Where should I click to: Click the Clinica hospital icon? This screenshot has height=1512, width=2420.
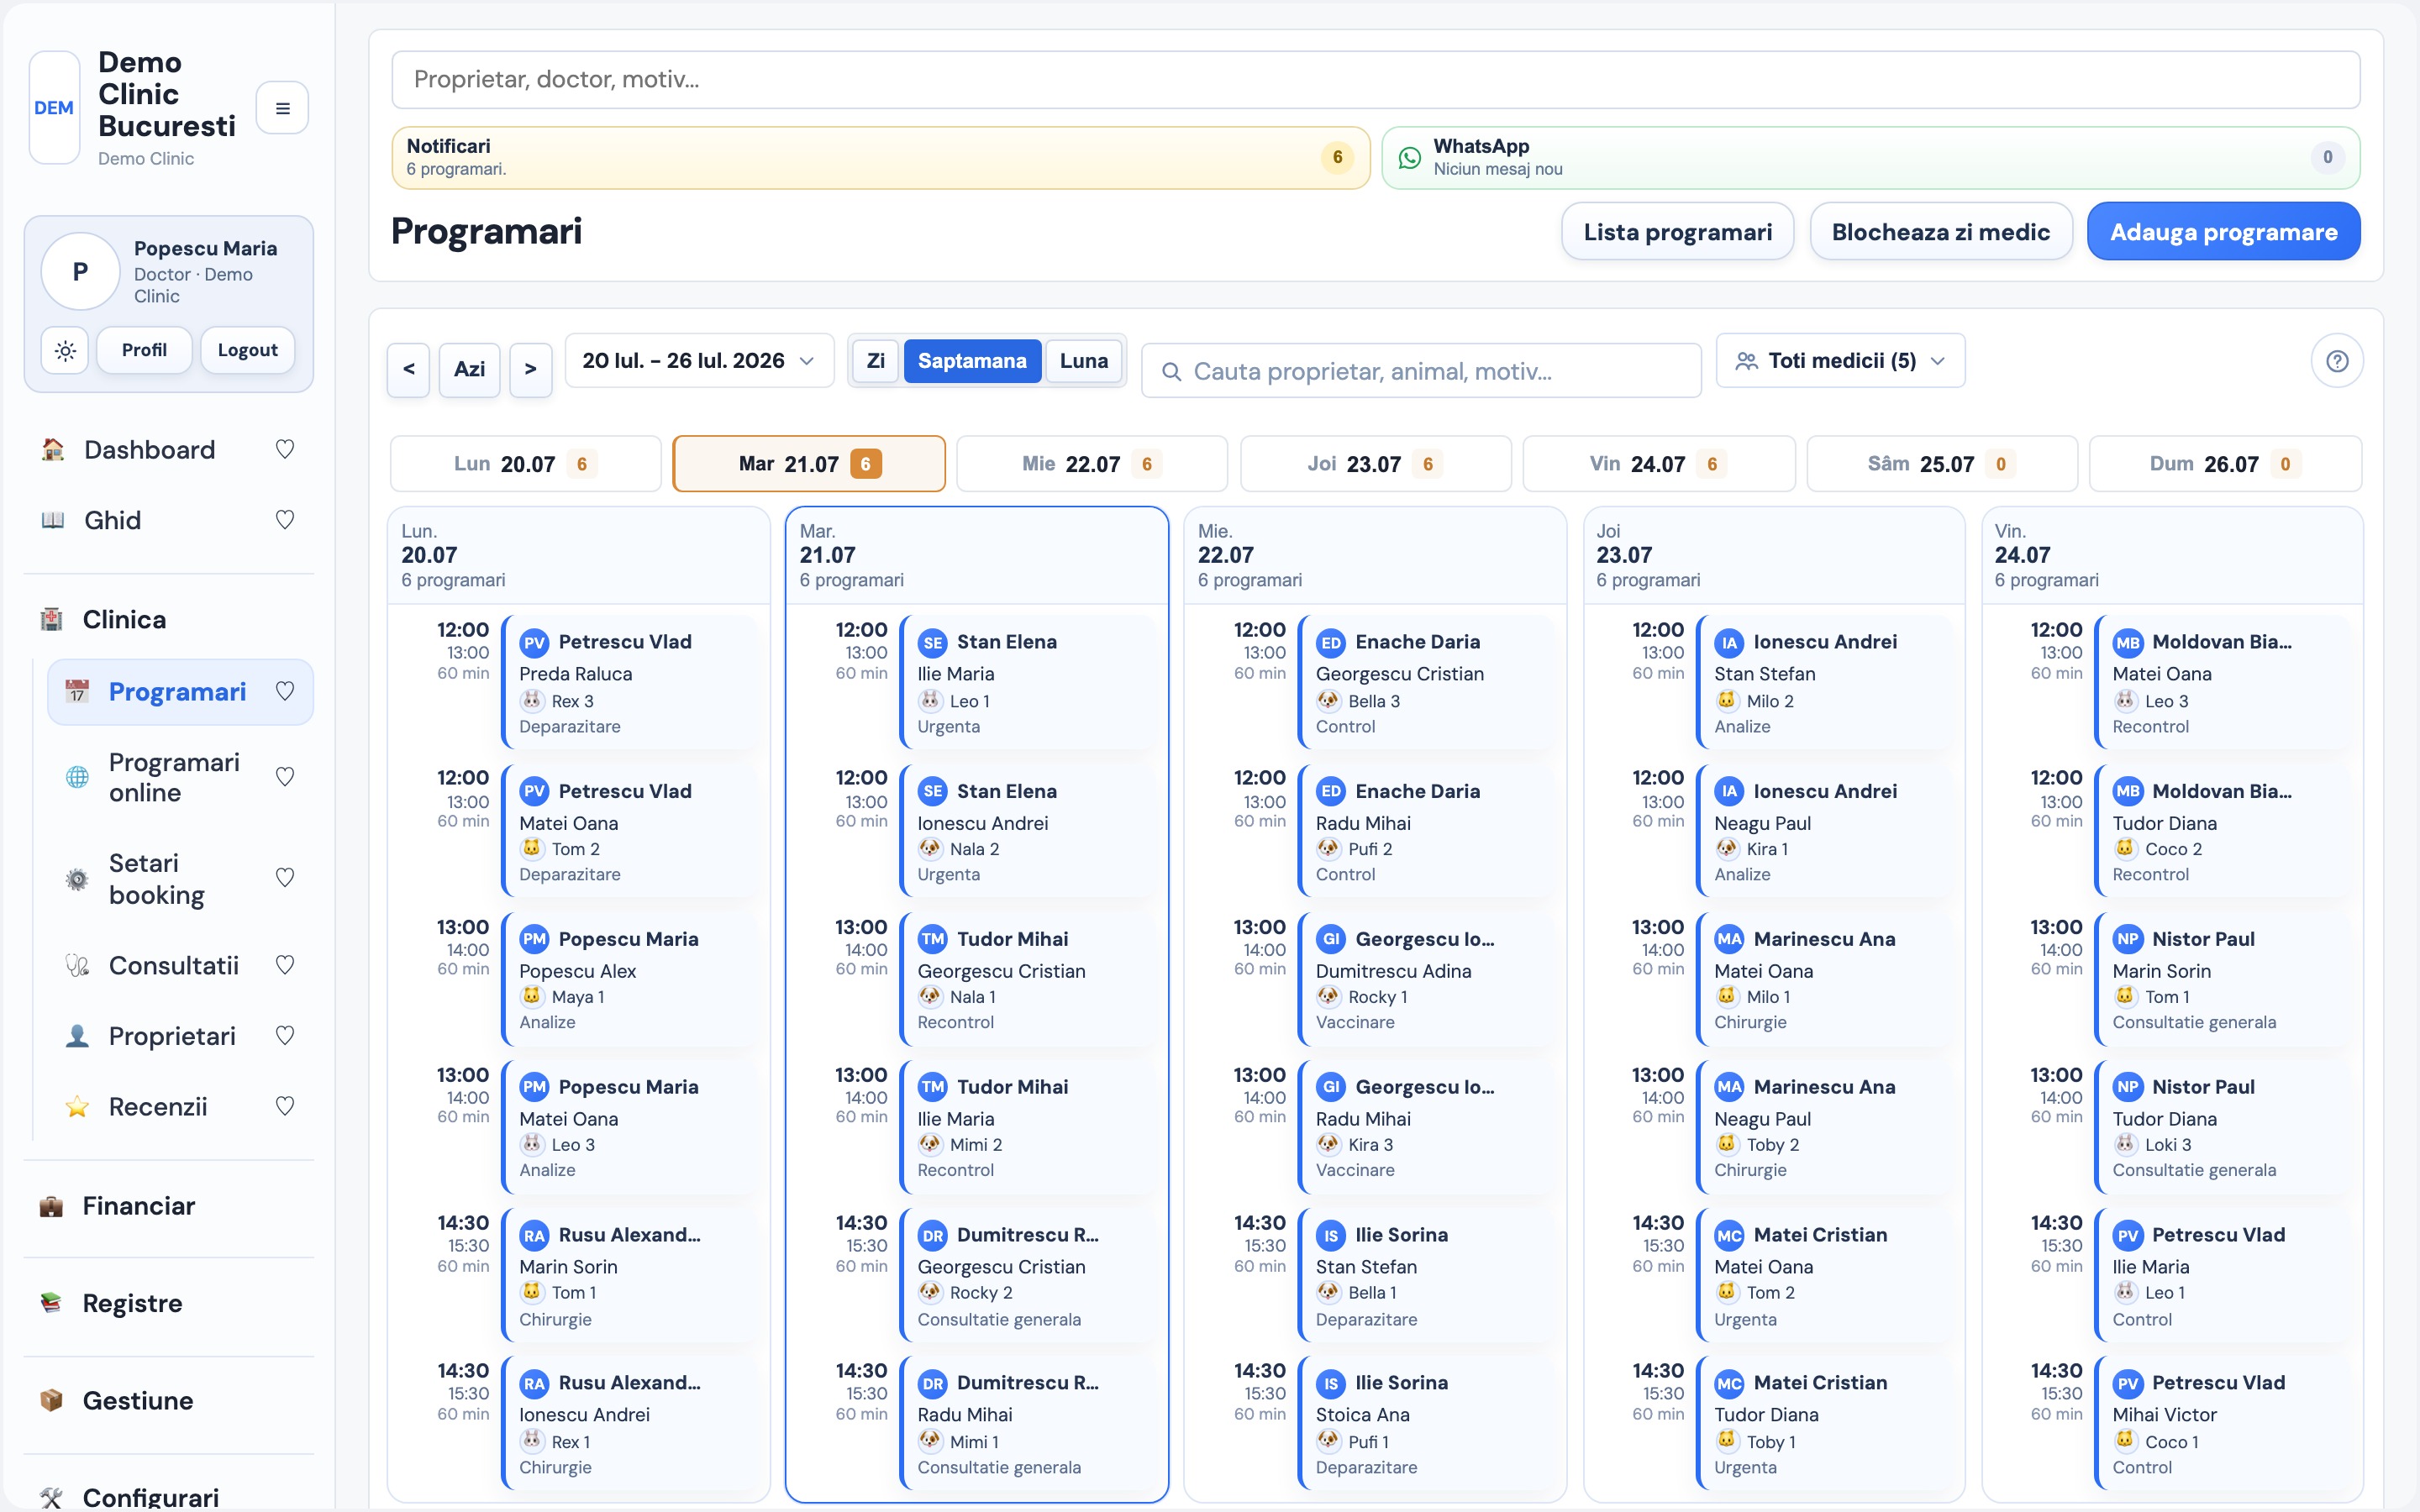pyautogui.click(x=51, y=619)
